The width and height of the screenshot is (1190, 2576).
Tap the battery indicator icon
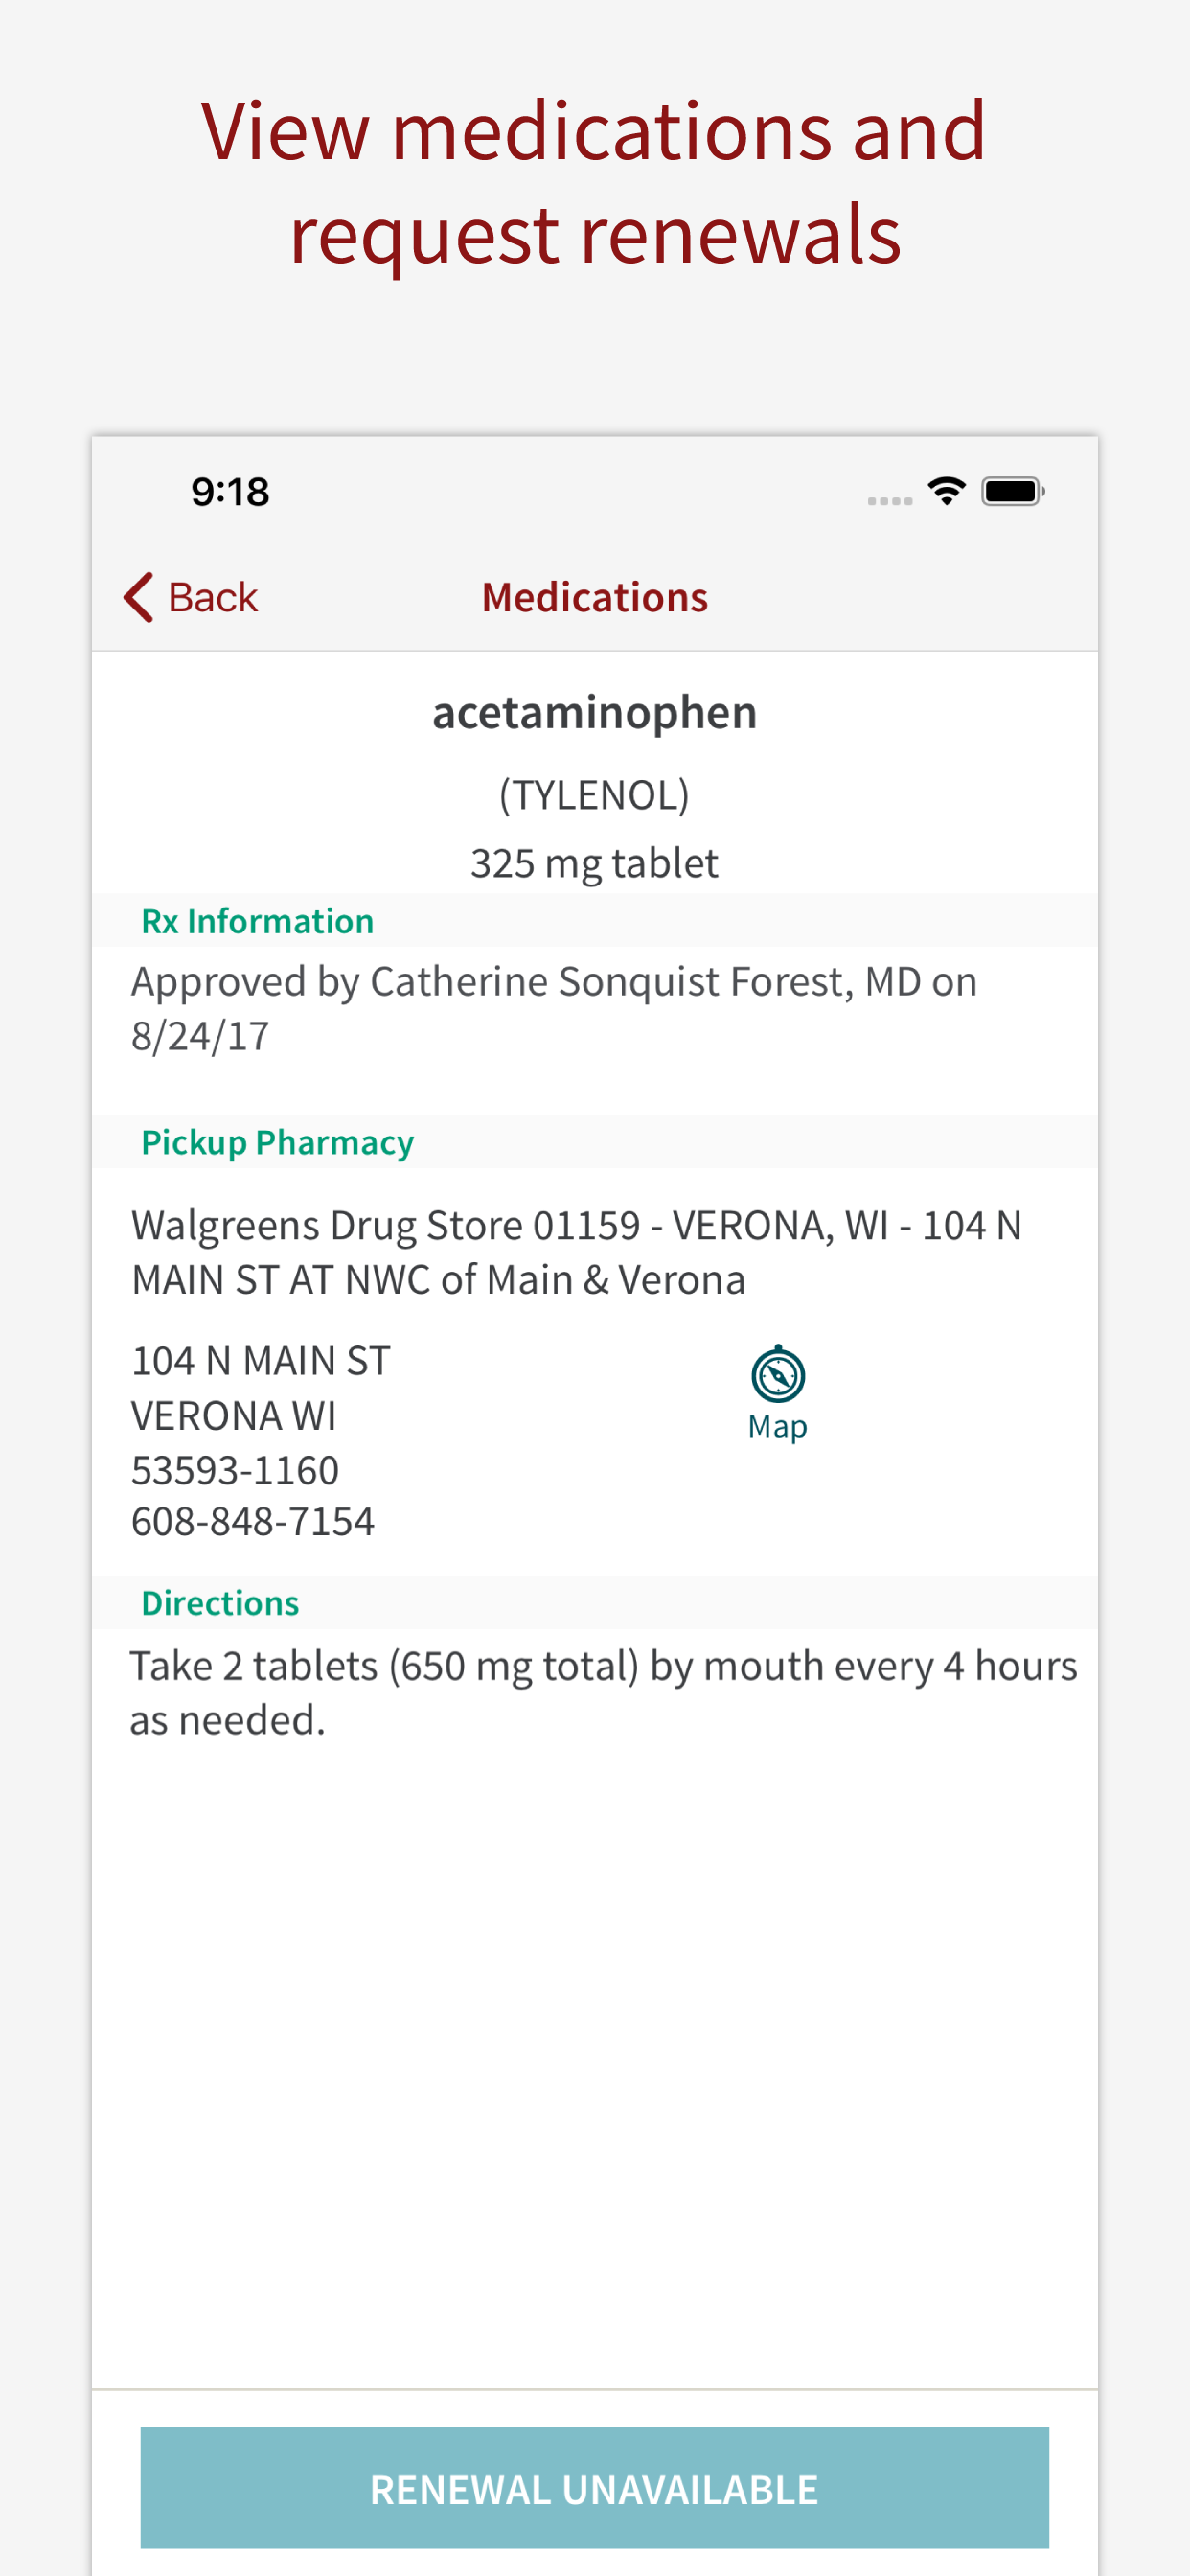[x=1012, y=491]
